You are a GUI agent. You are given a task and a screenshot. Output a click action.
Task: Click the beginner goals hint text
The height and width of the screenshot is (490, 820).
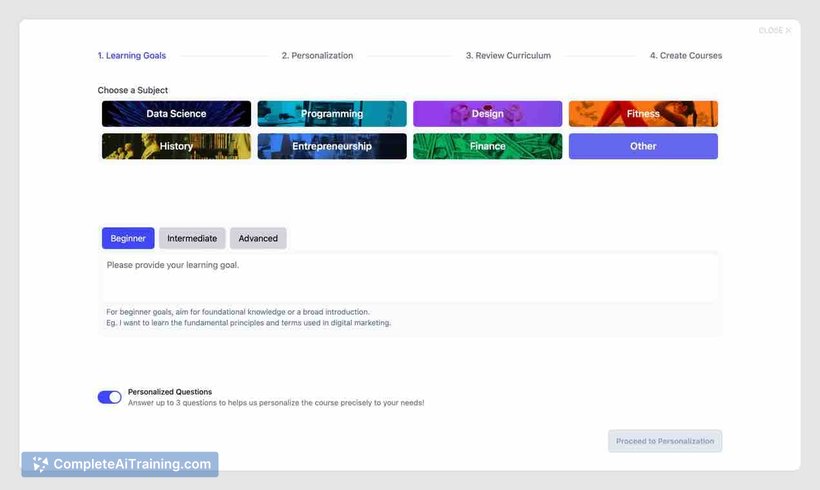point(238,312)
